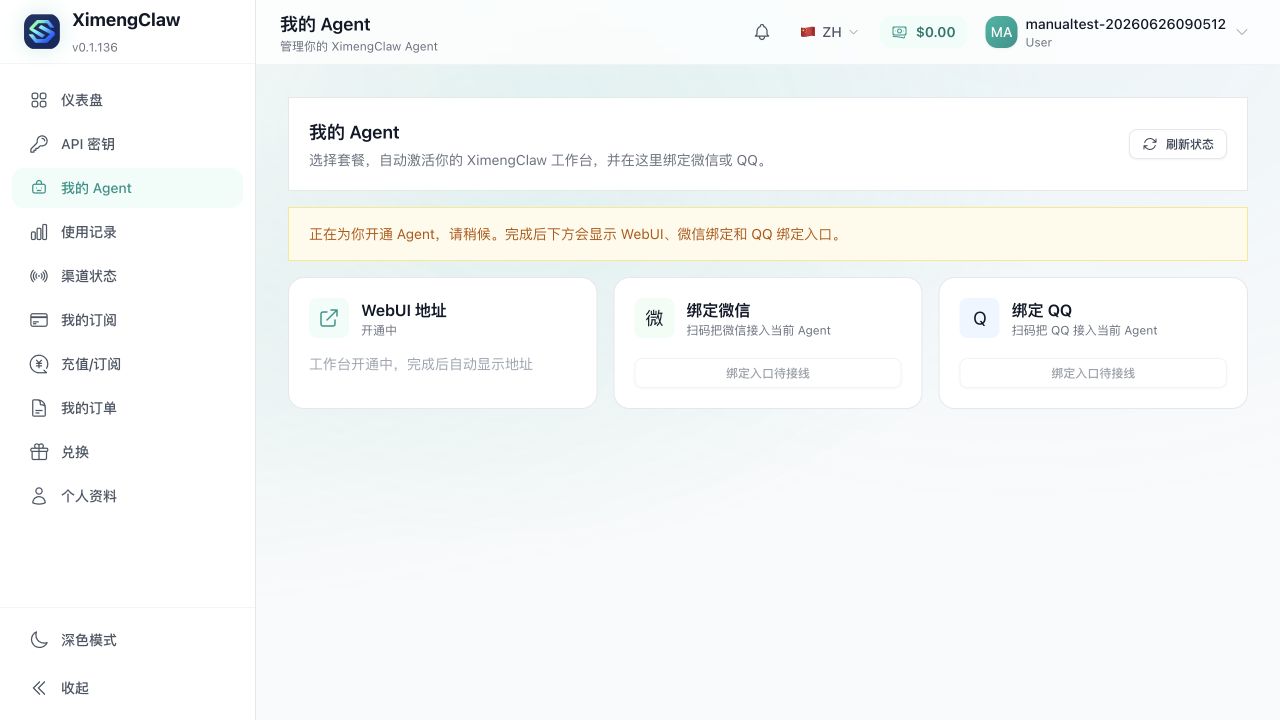1280x720 pixels.
Task: Click the WebUI 地址 card title
Action: tap(404, 310)
